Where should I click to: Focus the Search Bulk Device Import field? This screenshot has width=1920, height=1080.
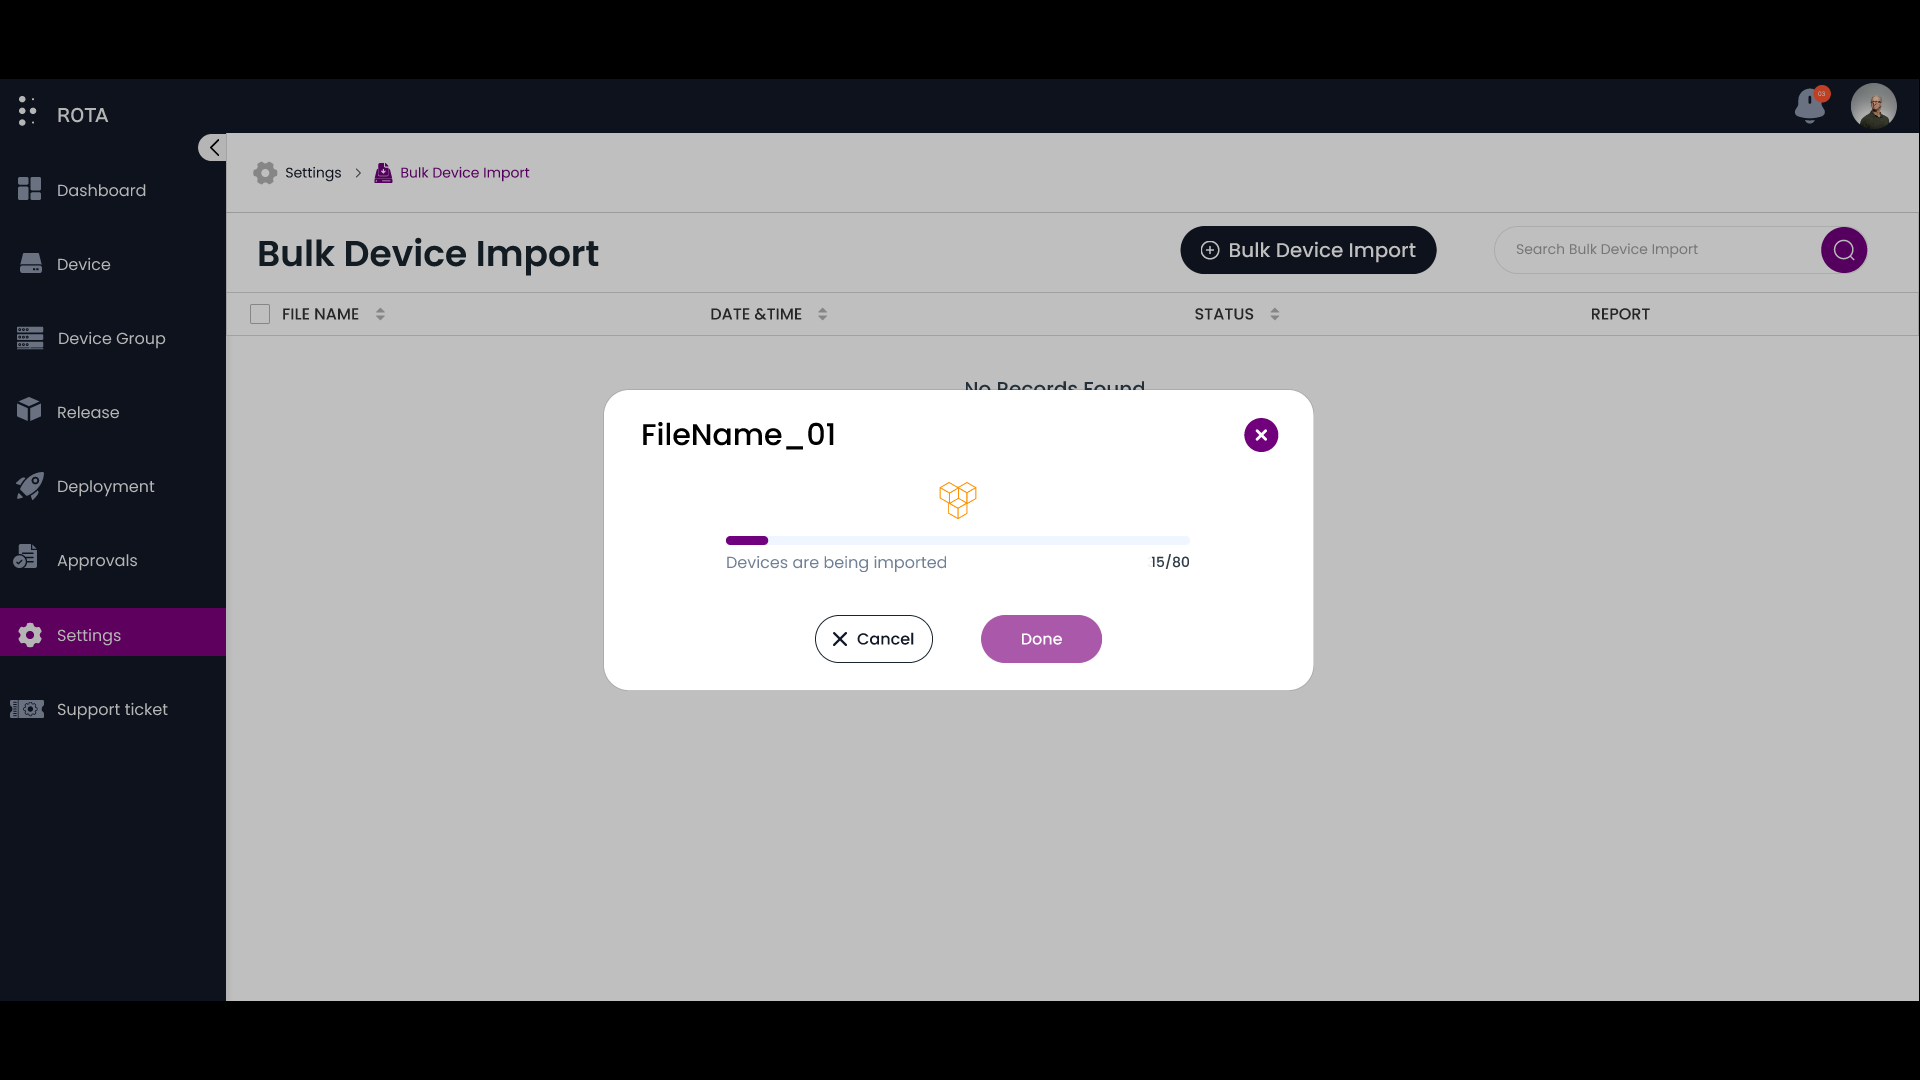click(x=1655, y=250)
